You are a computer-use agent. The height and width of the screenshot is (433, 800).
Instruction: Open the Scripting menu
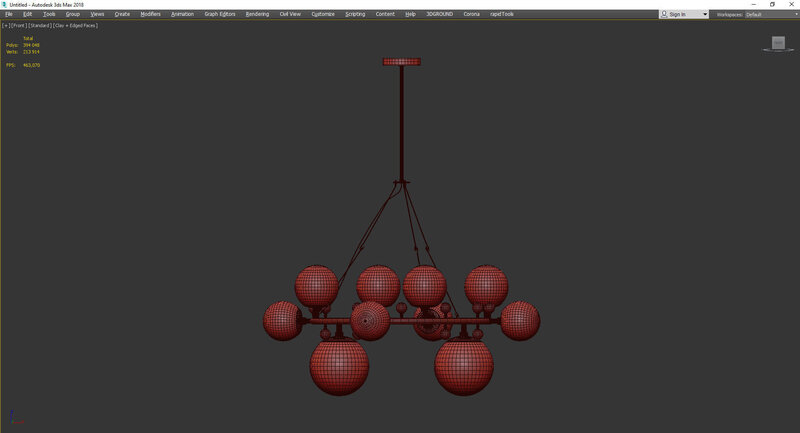[356, 14]
